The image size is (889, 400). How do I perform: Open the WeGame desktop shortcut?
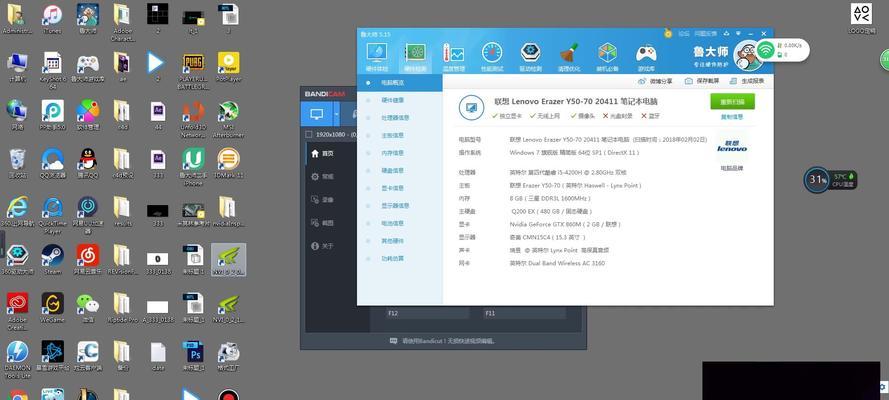pos(52,307)
